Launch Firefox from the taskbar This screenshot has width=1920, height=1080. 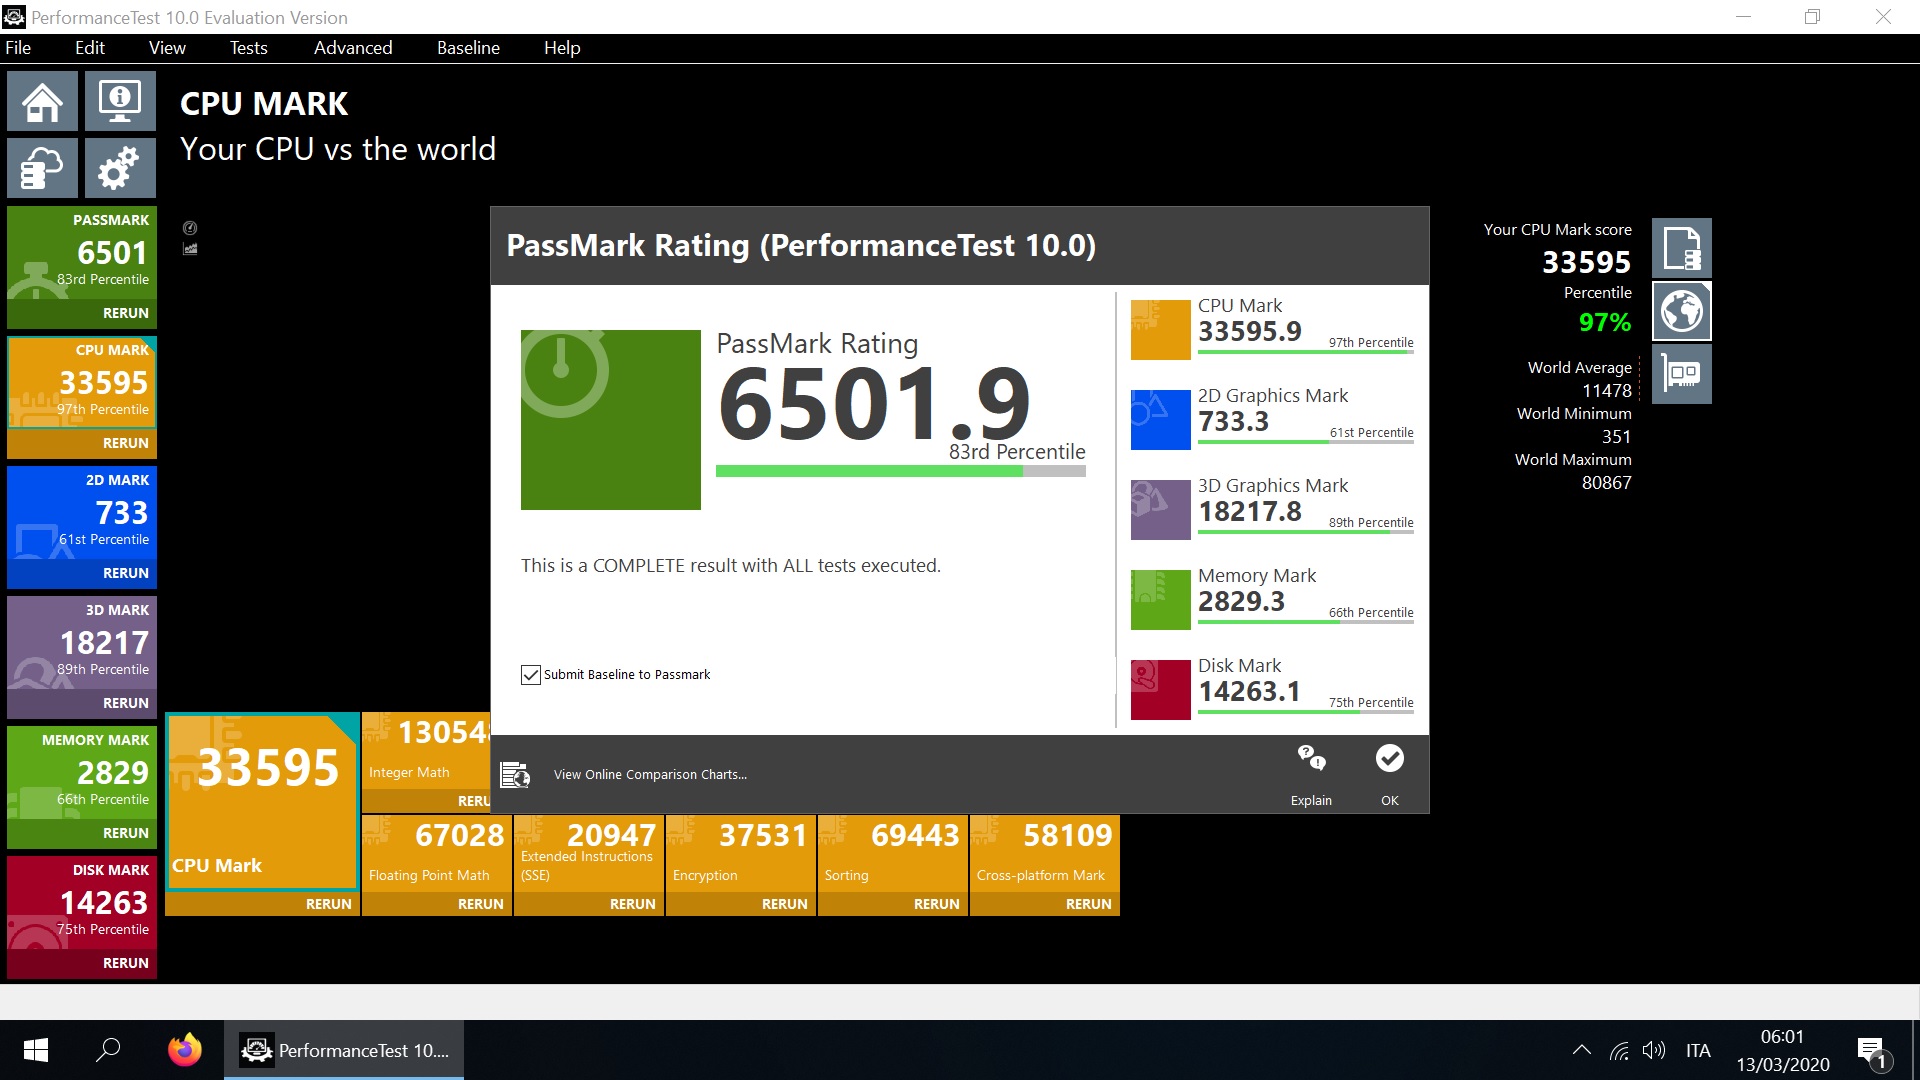pyautogui.click(x=184, y=1050)
